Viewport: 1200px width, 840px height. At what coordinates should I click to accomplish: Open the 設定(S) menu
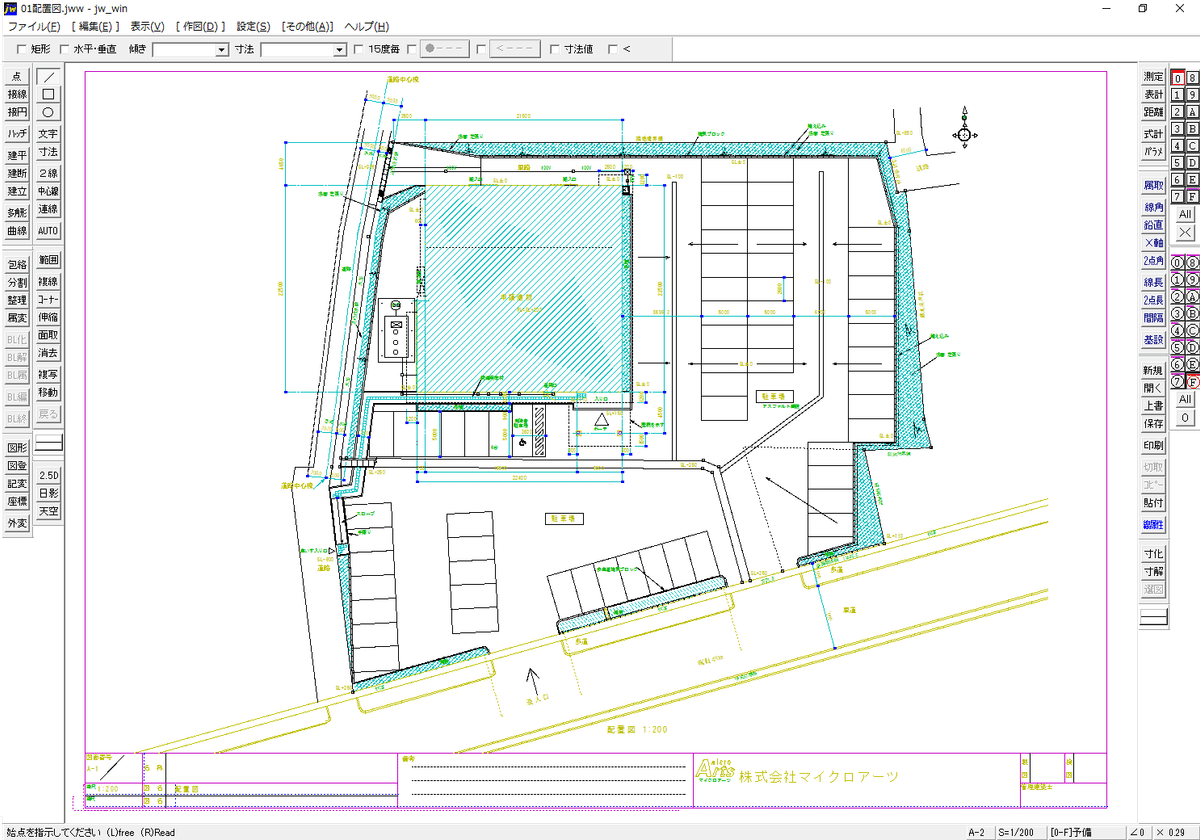(253, 26)
